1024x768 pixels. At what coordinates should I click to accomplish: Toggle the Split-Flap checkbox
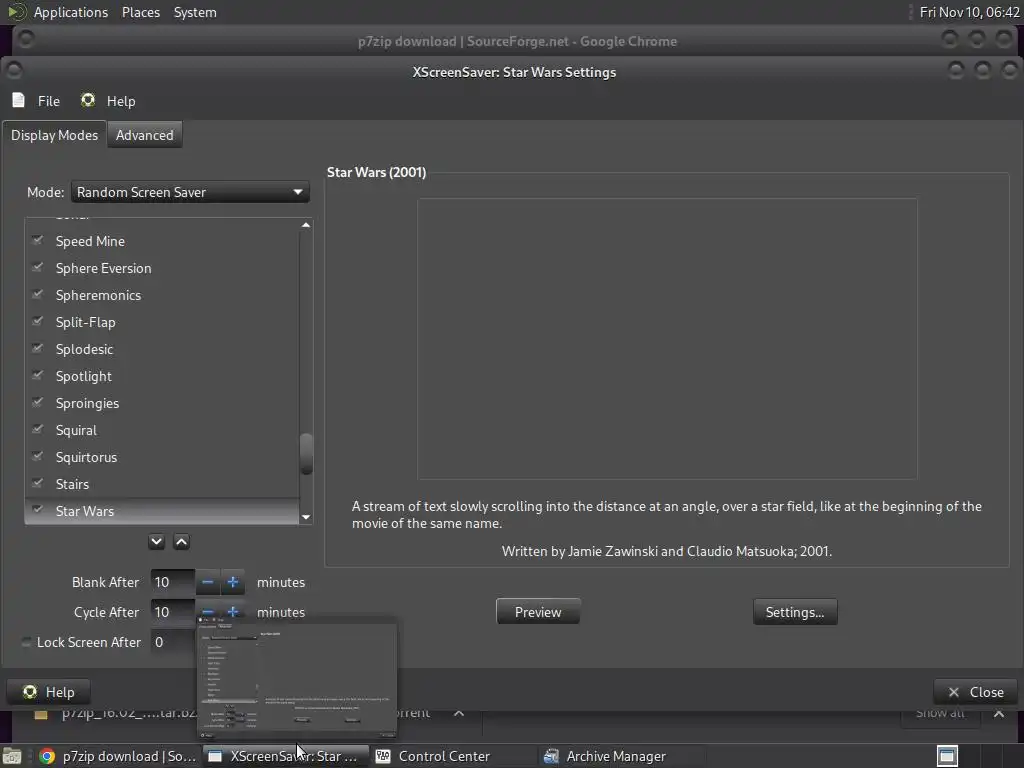pyautogui.click(x=37, y=321)
